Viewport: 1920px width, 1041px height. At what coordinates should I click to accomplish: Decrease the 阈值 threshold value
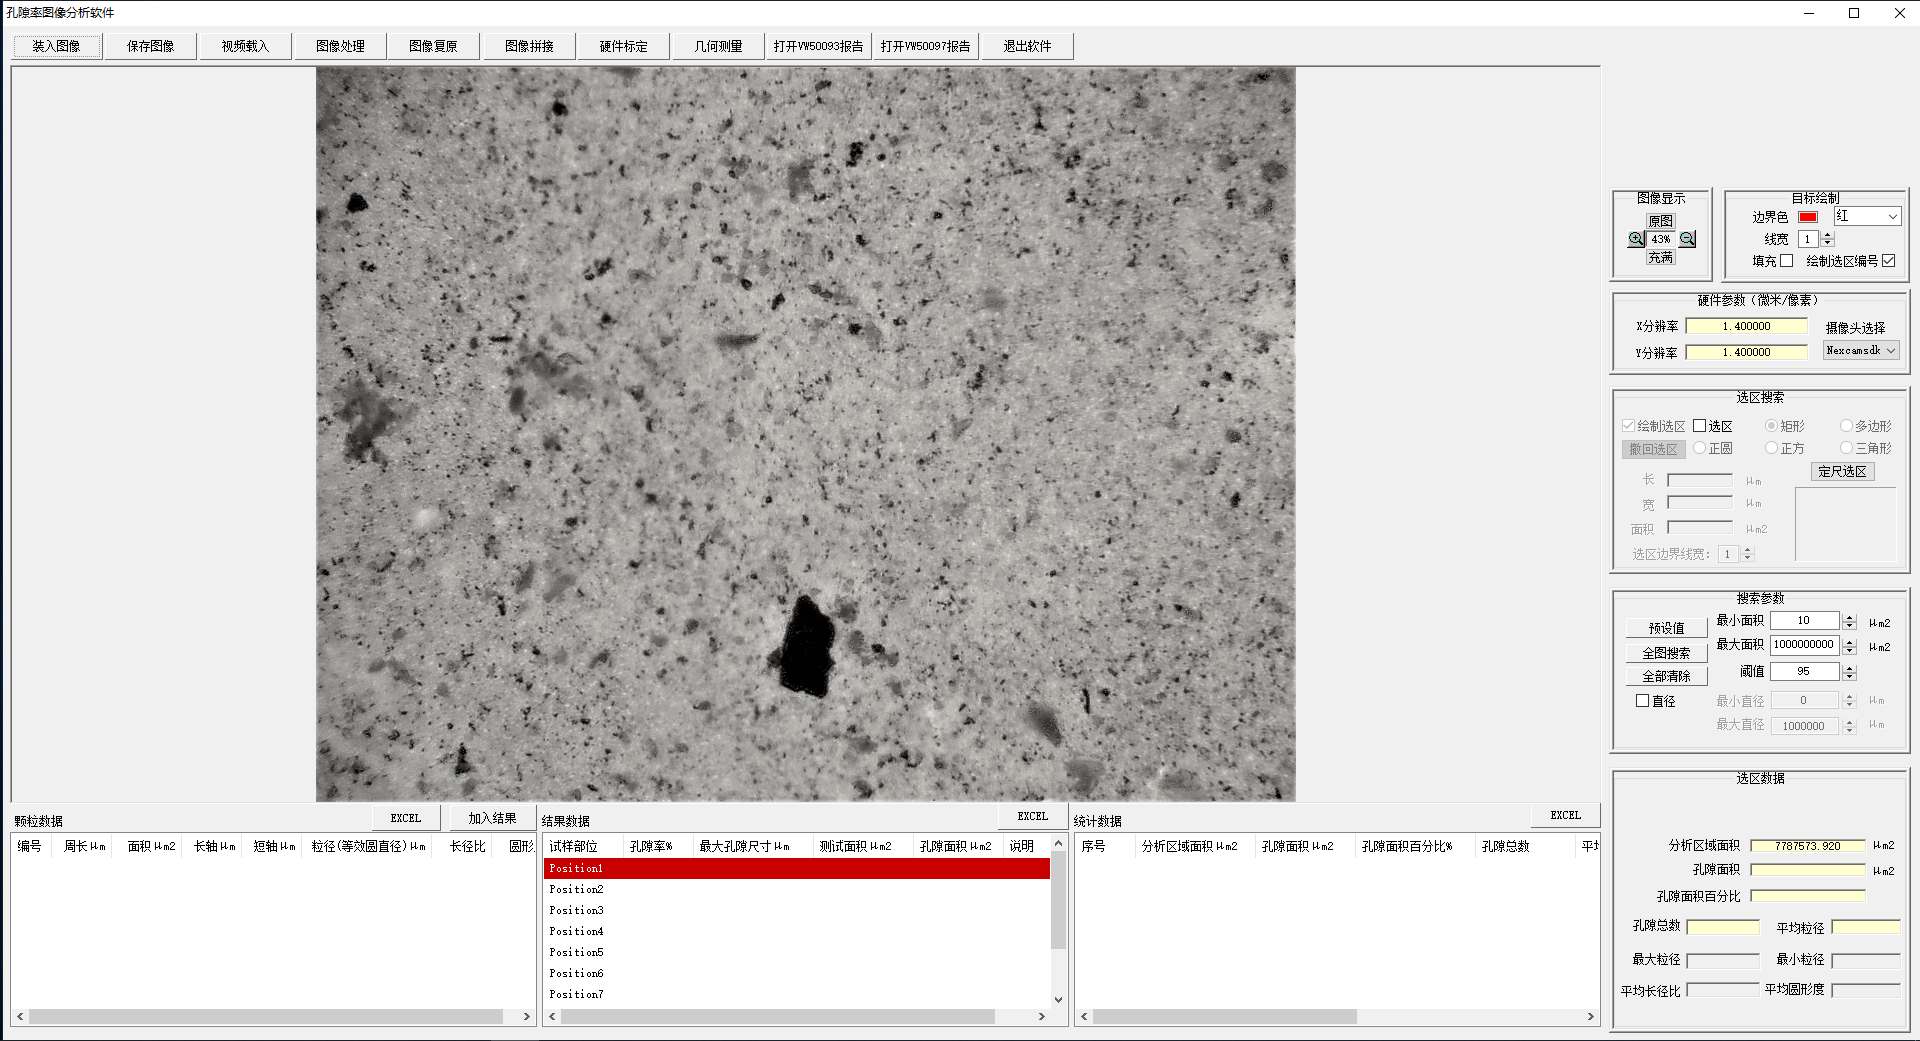1849,676
